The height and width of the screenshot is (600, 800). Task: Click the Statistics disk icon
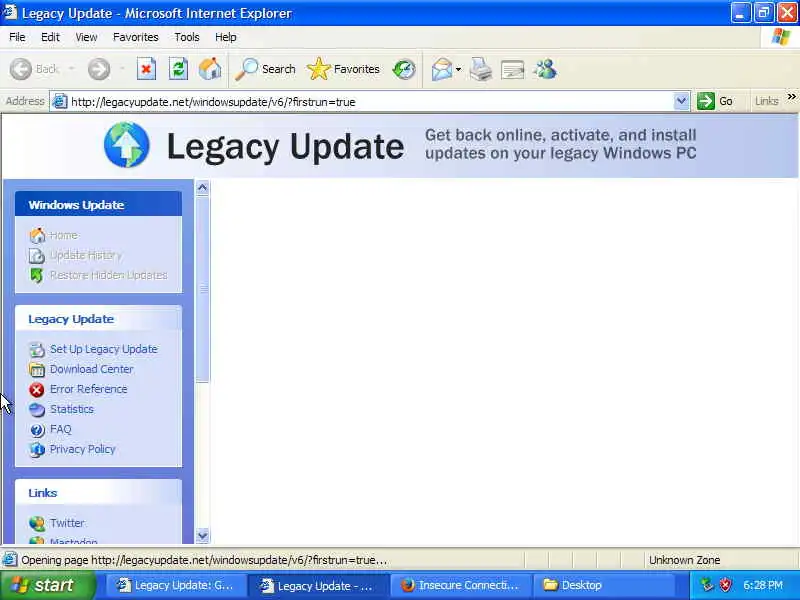(x=37, y=410)
